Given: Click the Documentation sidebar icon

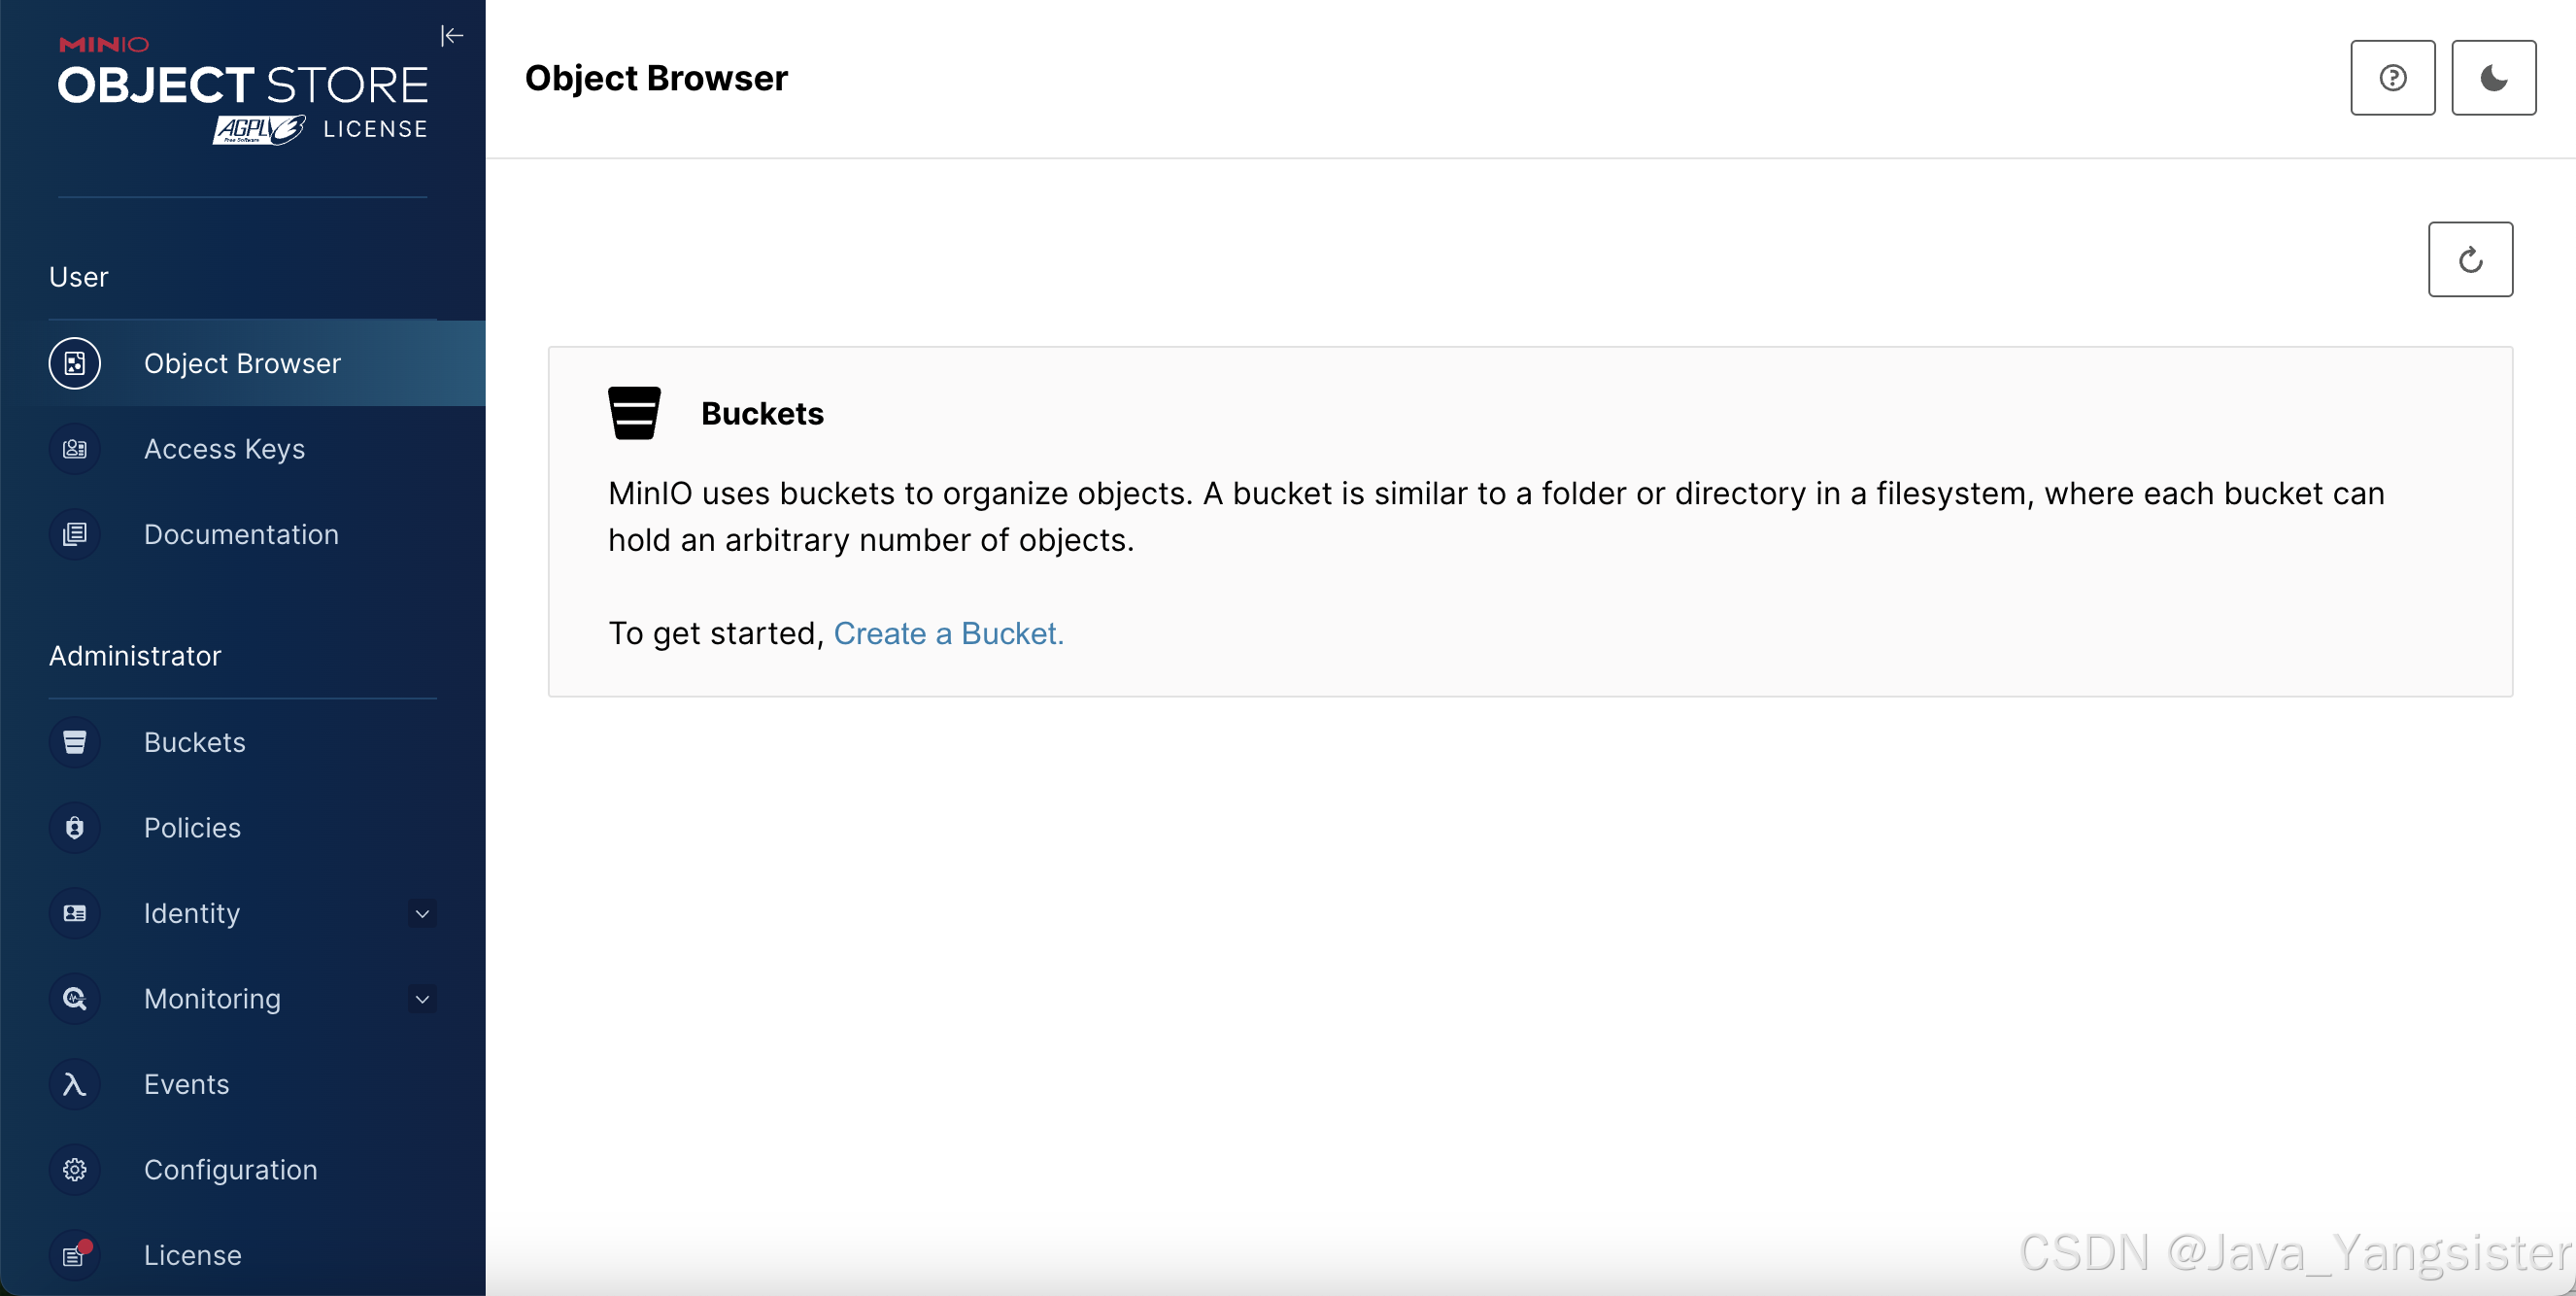Looking at the screenshot, I should pyautogui.click(x=74, y=534).
